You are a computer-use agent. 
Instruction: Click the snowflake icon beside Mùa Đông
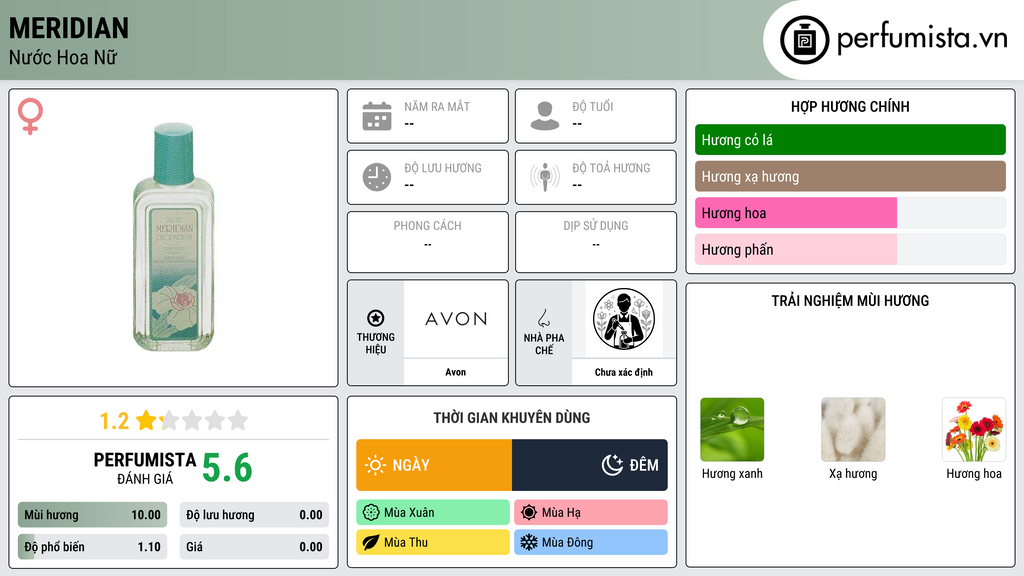[529, 542]
